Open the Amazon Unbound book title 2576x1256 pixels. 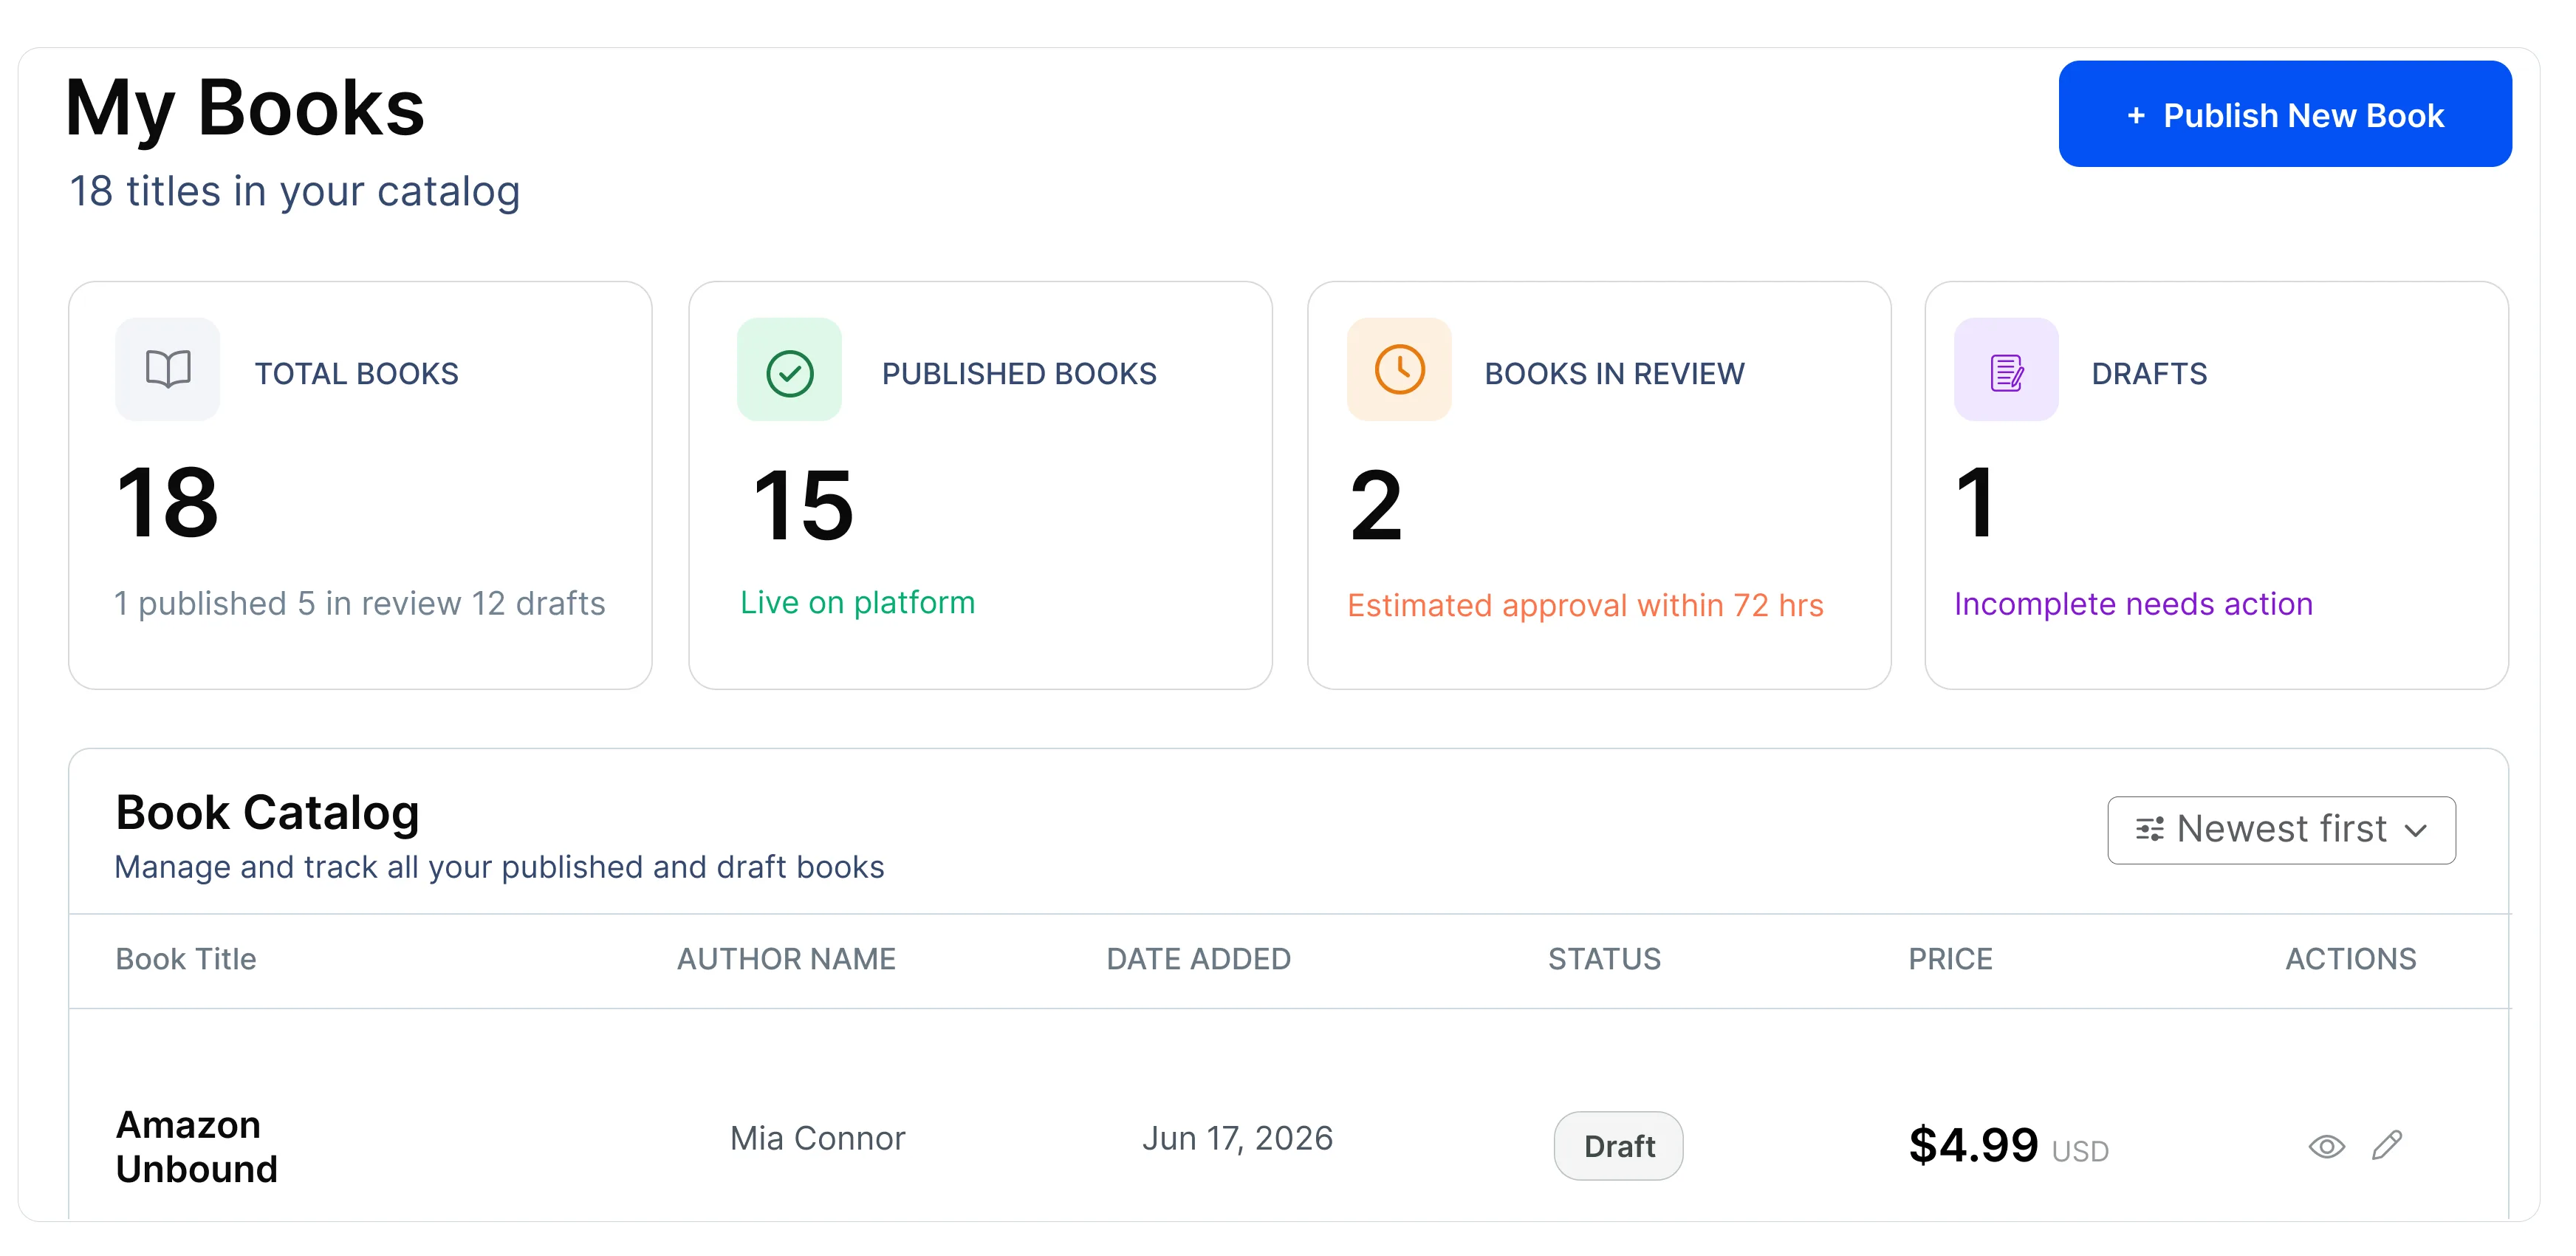[x=197, y=1147]
